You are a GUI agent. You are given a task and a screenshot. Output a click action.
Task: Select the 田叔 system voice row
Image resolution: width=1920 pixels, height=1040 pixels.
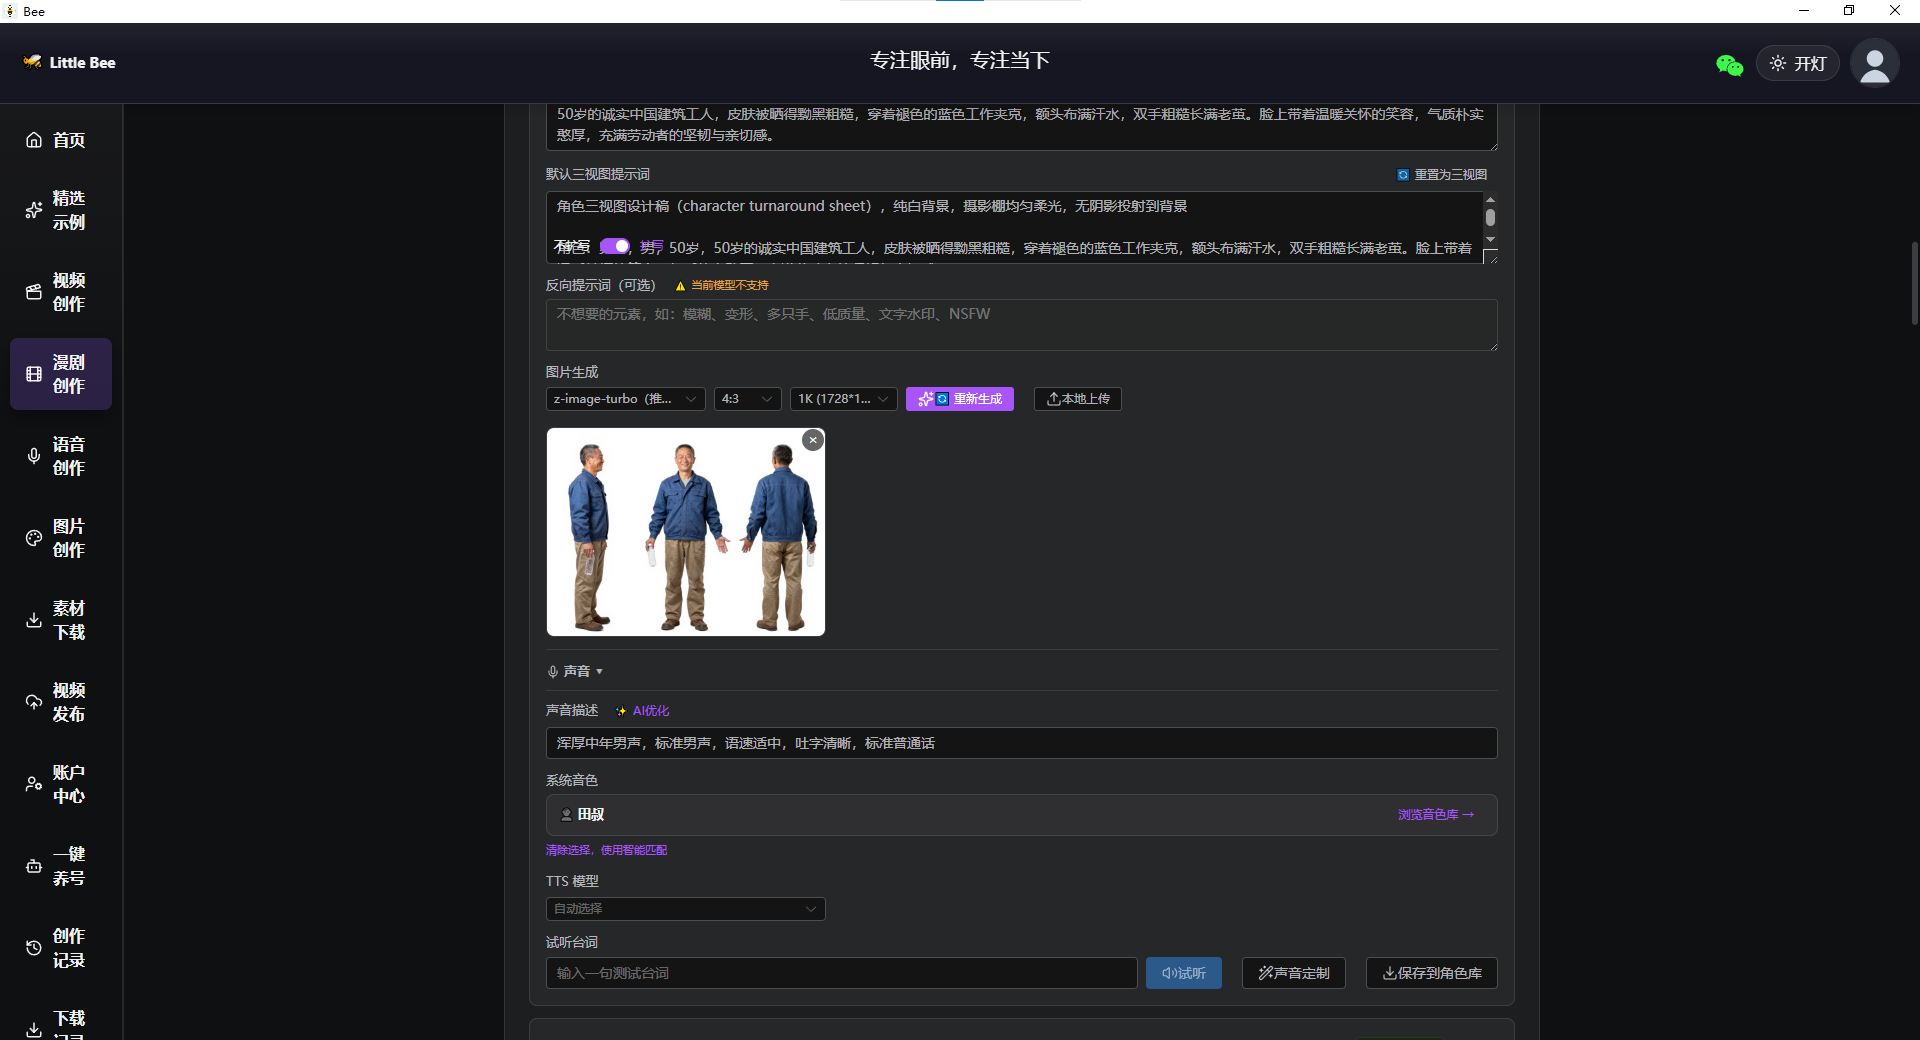(x=1021, y=815)
